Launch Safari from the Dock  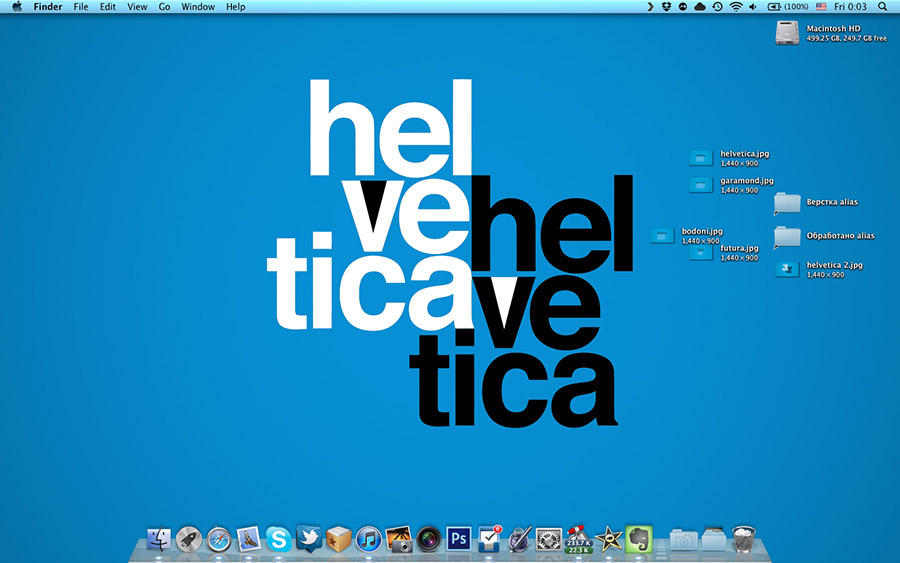click(219, 539)
